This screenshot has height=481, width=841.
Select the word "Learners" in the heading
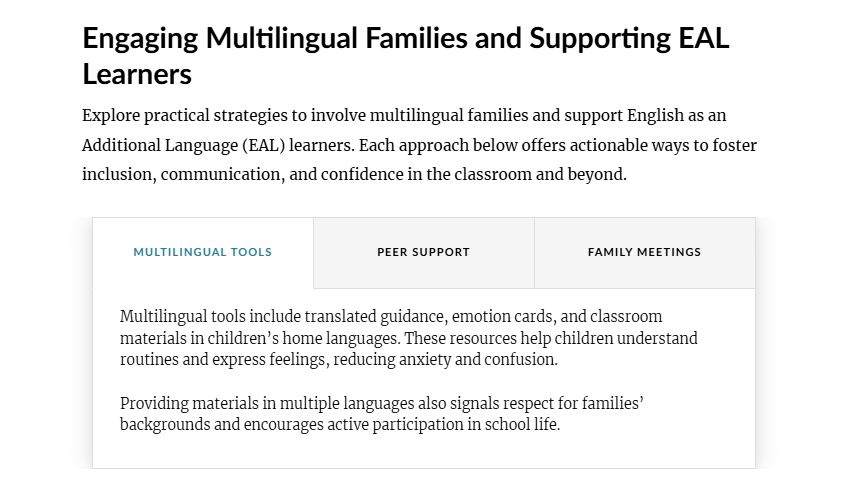tap(137, 74)
